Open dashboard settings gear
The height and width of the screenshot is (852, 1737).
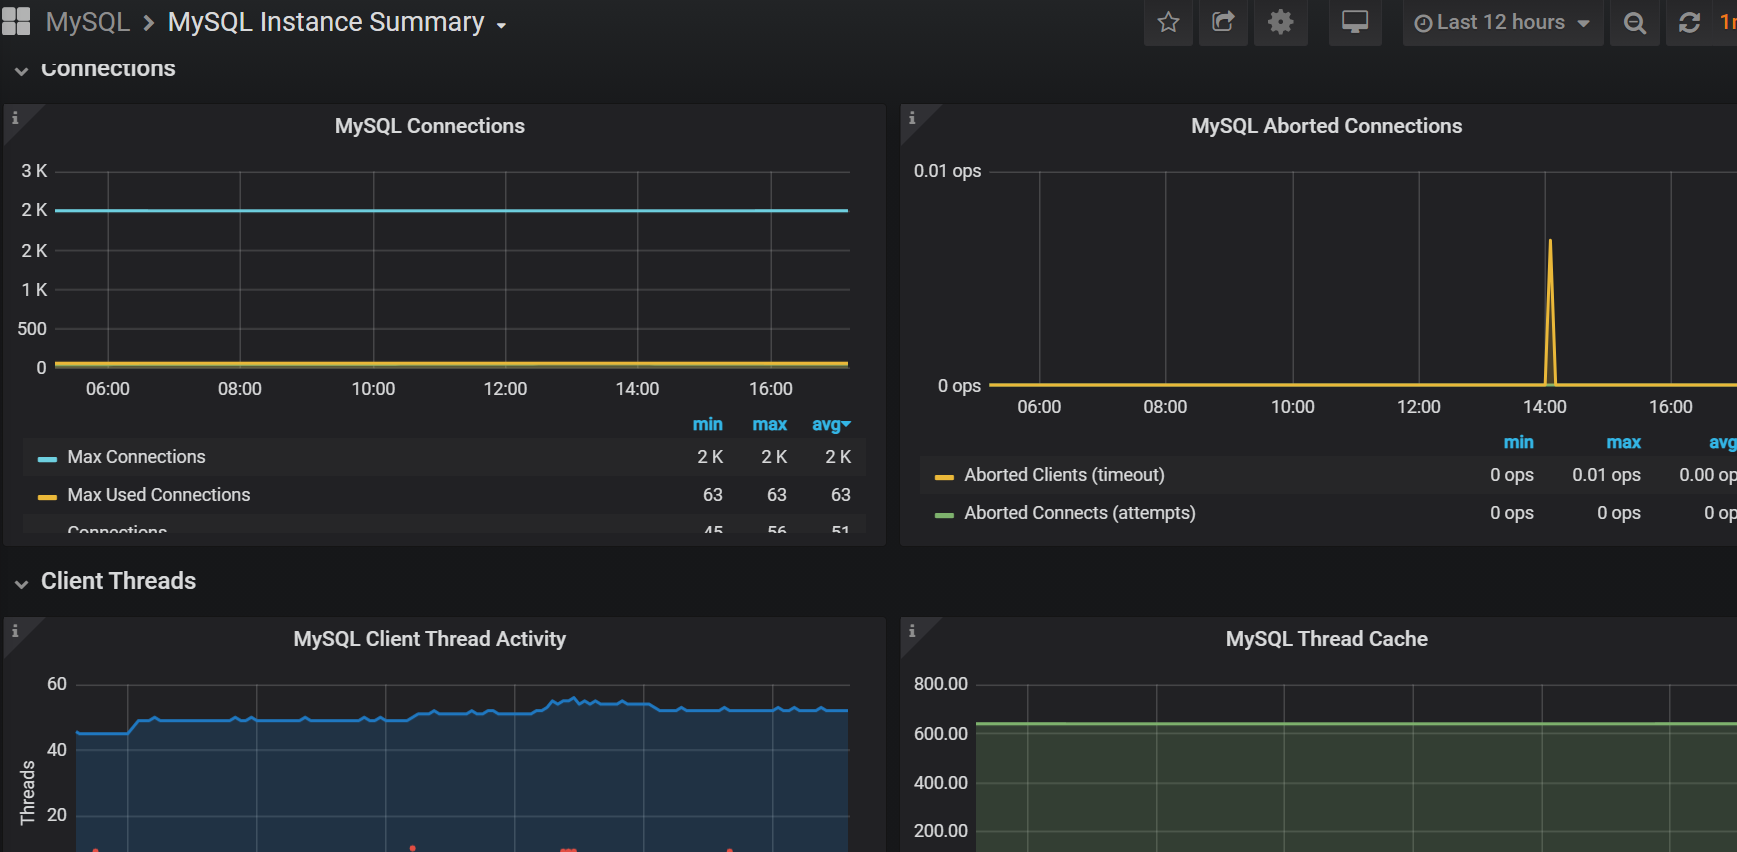[x=1281, y=22]
